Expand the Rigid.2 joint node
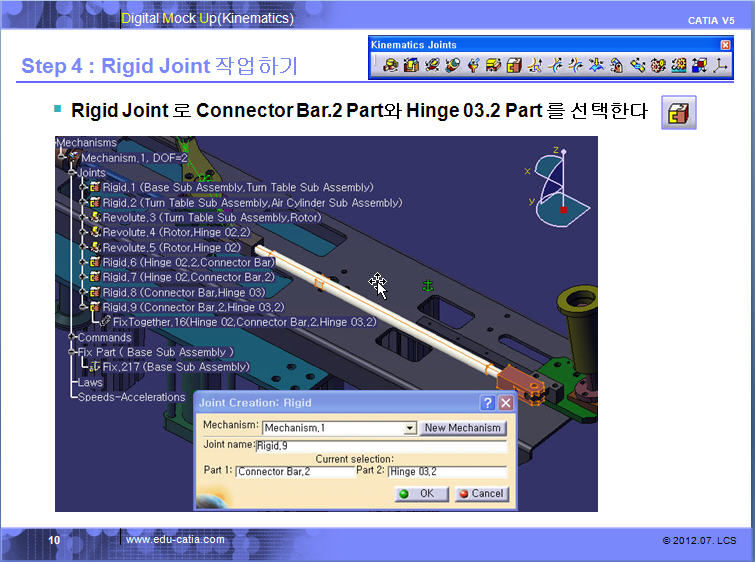The image size is (755, 562). [83, 202]
